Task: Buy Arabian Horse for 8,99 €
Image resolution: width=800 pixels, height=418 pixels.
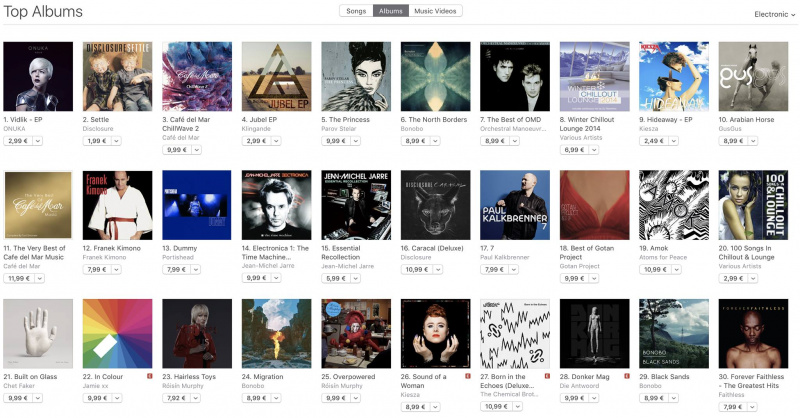Action: point(733,141)
